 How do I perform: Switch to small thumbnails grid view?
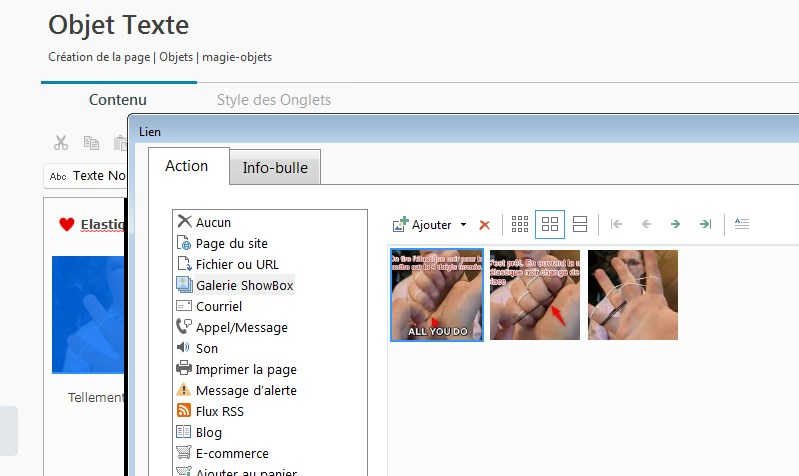tap(520, 224)
